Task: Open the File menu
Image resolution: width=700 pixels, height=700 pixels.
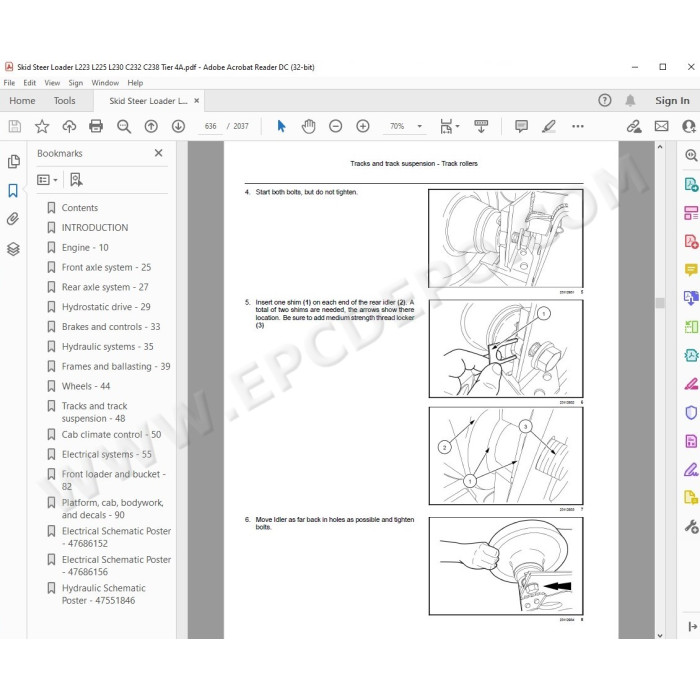Action: click(x=9, y=83)
